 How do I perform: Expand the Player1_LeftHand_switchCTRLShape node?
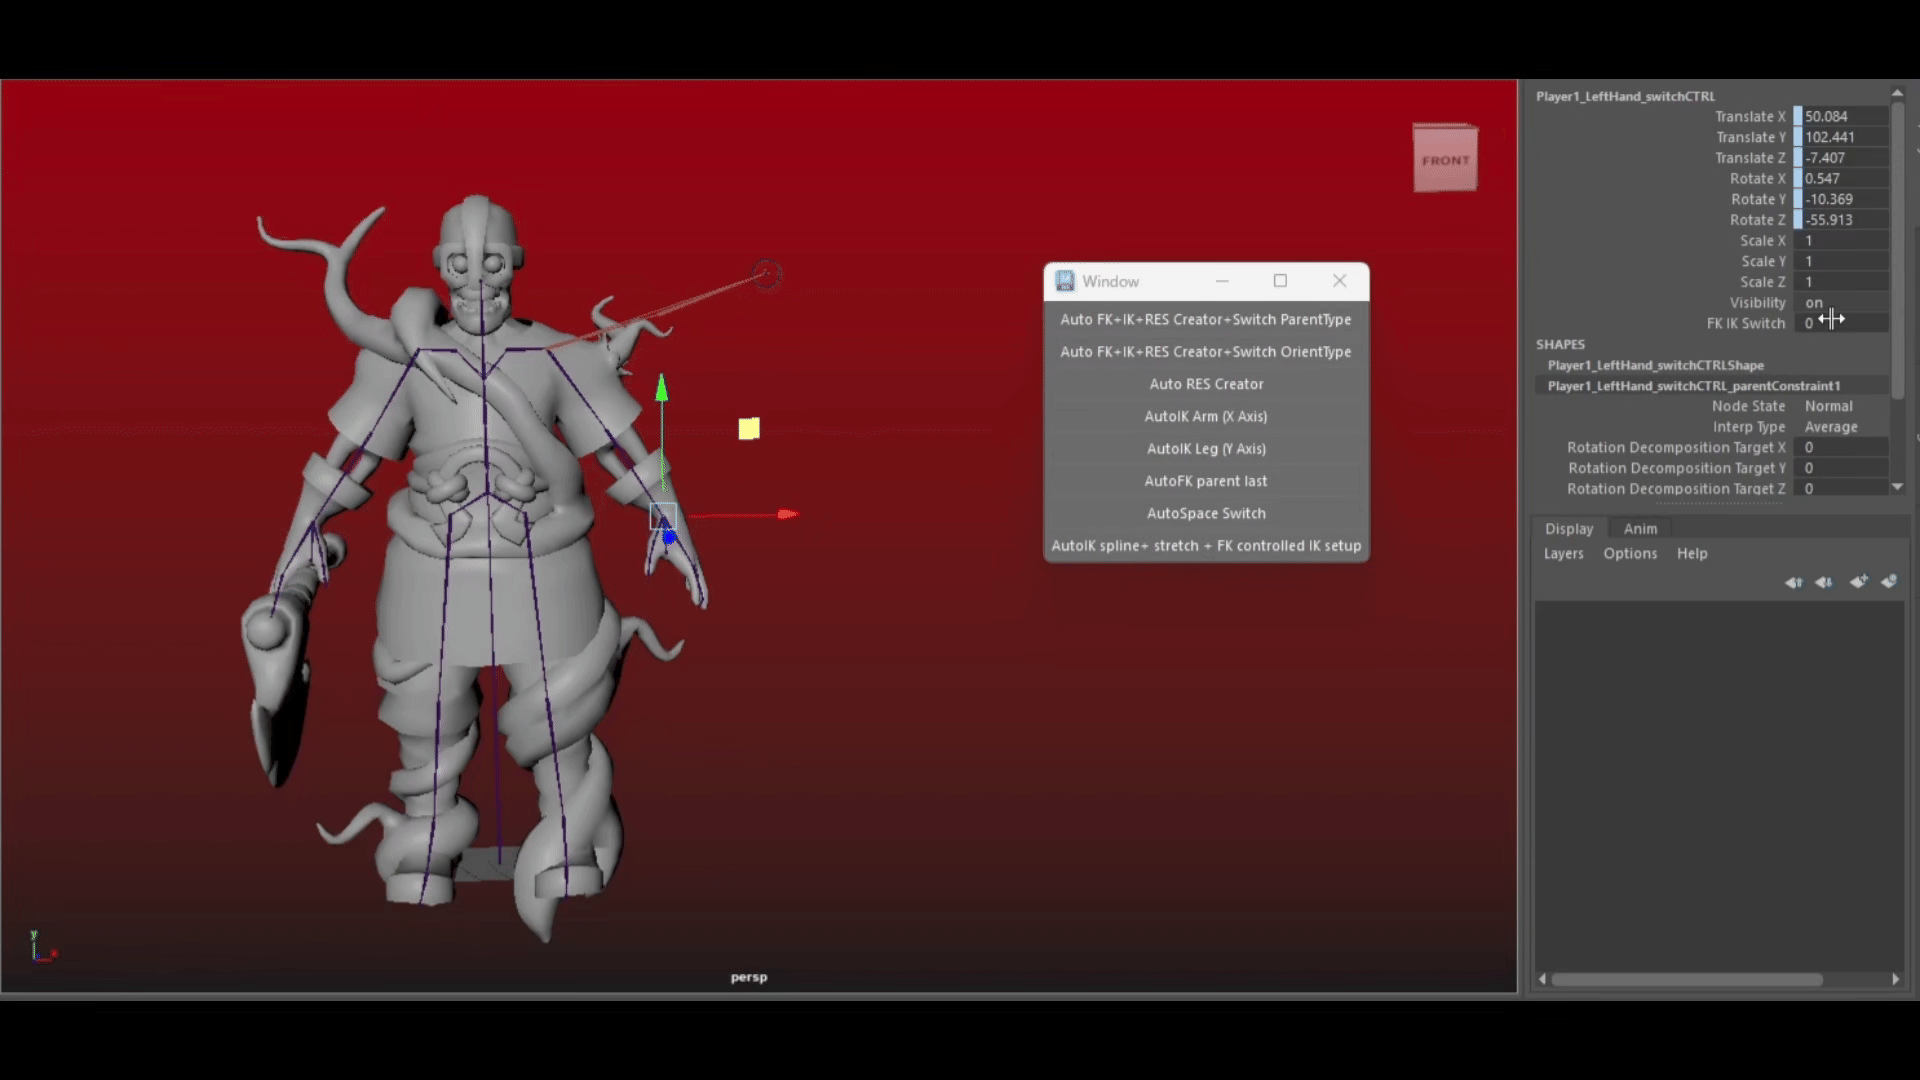[x=1655, y=365]
